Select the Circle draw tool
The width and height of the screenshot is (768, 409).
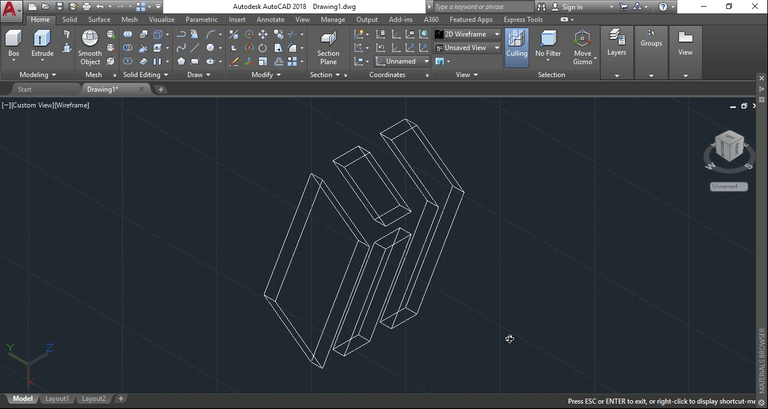(x=210, y=48)
